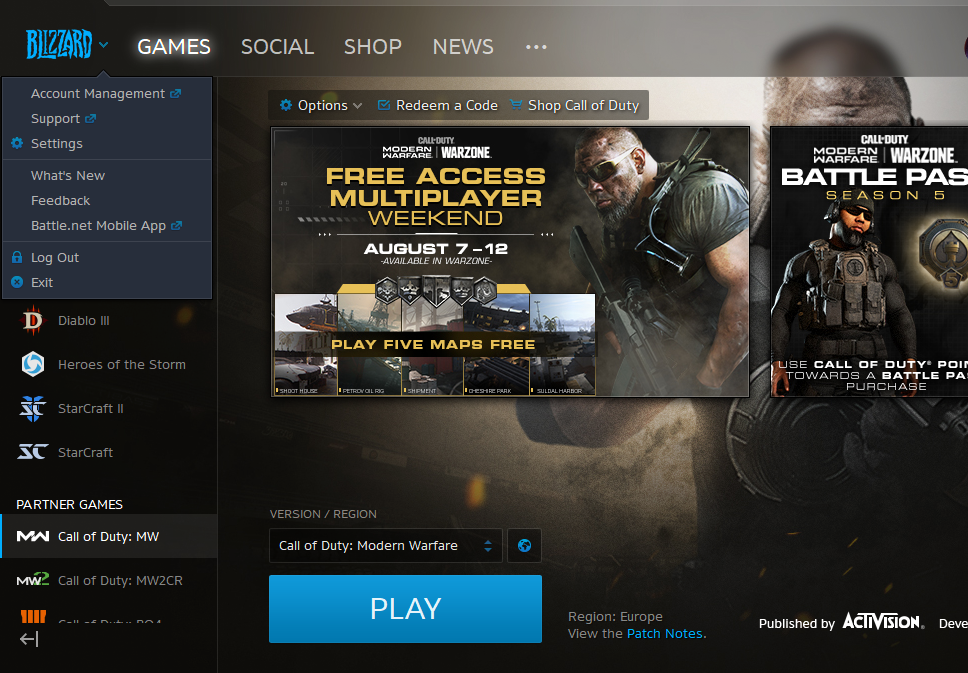Image resolution: width=968 pixels, height=673 pixels.
Task: Open the SOCIAL tab
Action: point(277,47)
